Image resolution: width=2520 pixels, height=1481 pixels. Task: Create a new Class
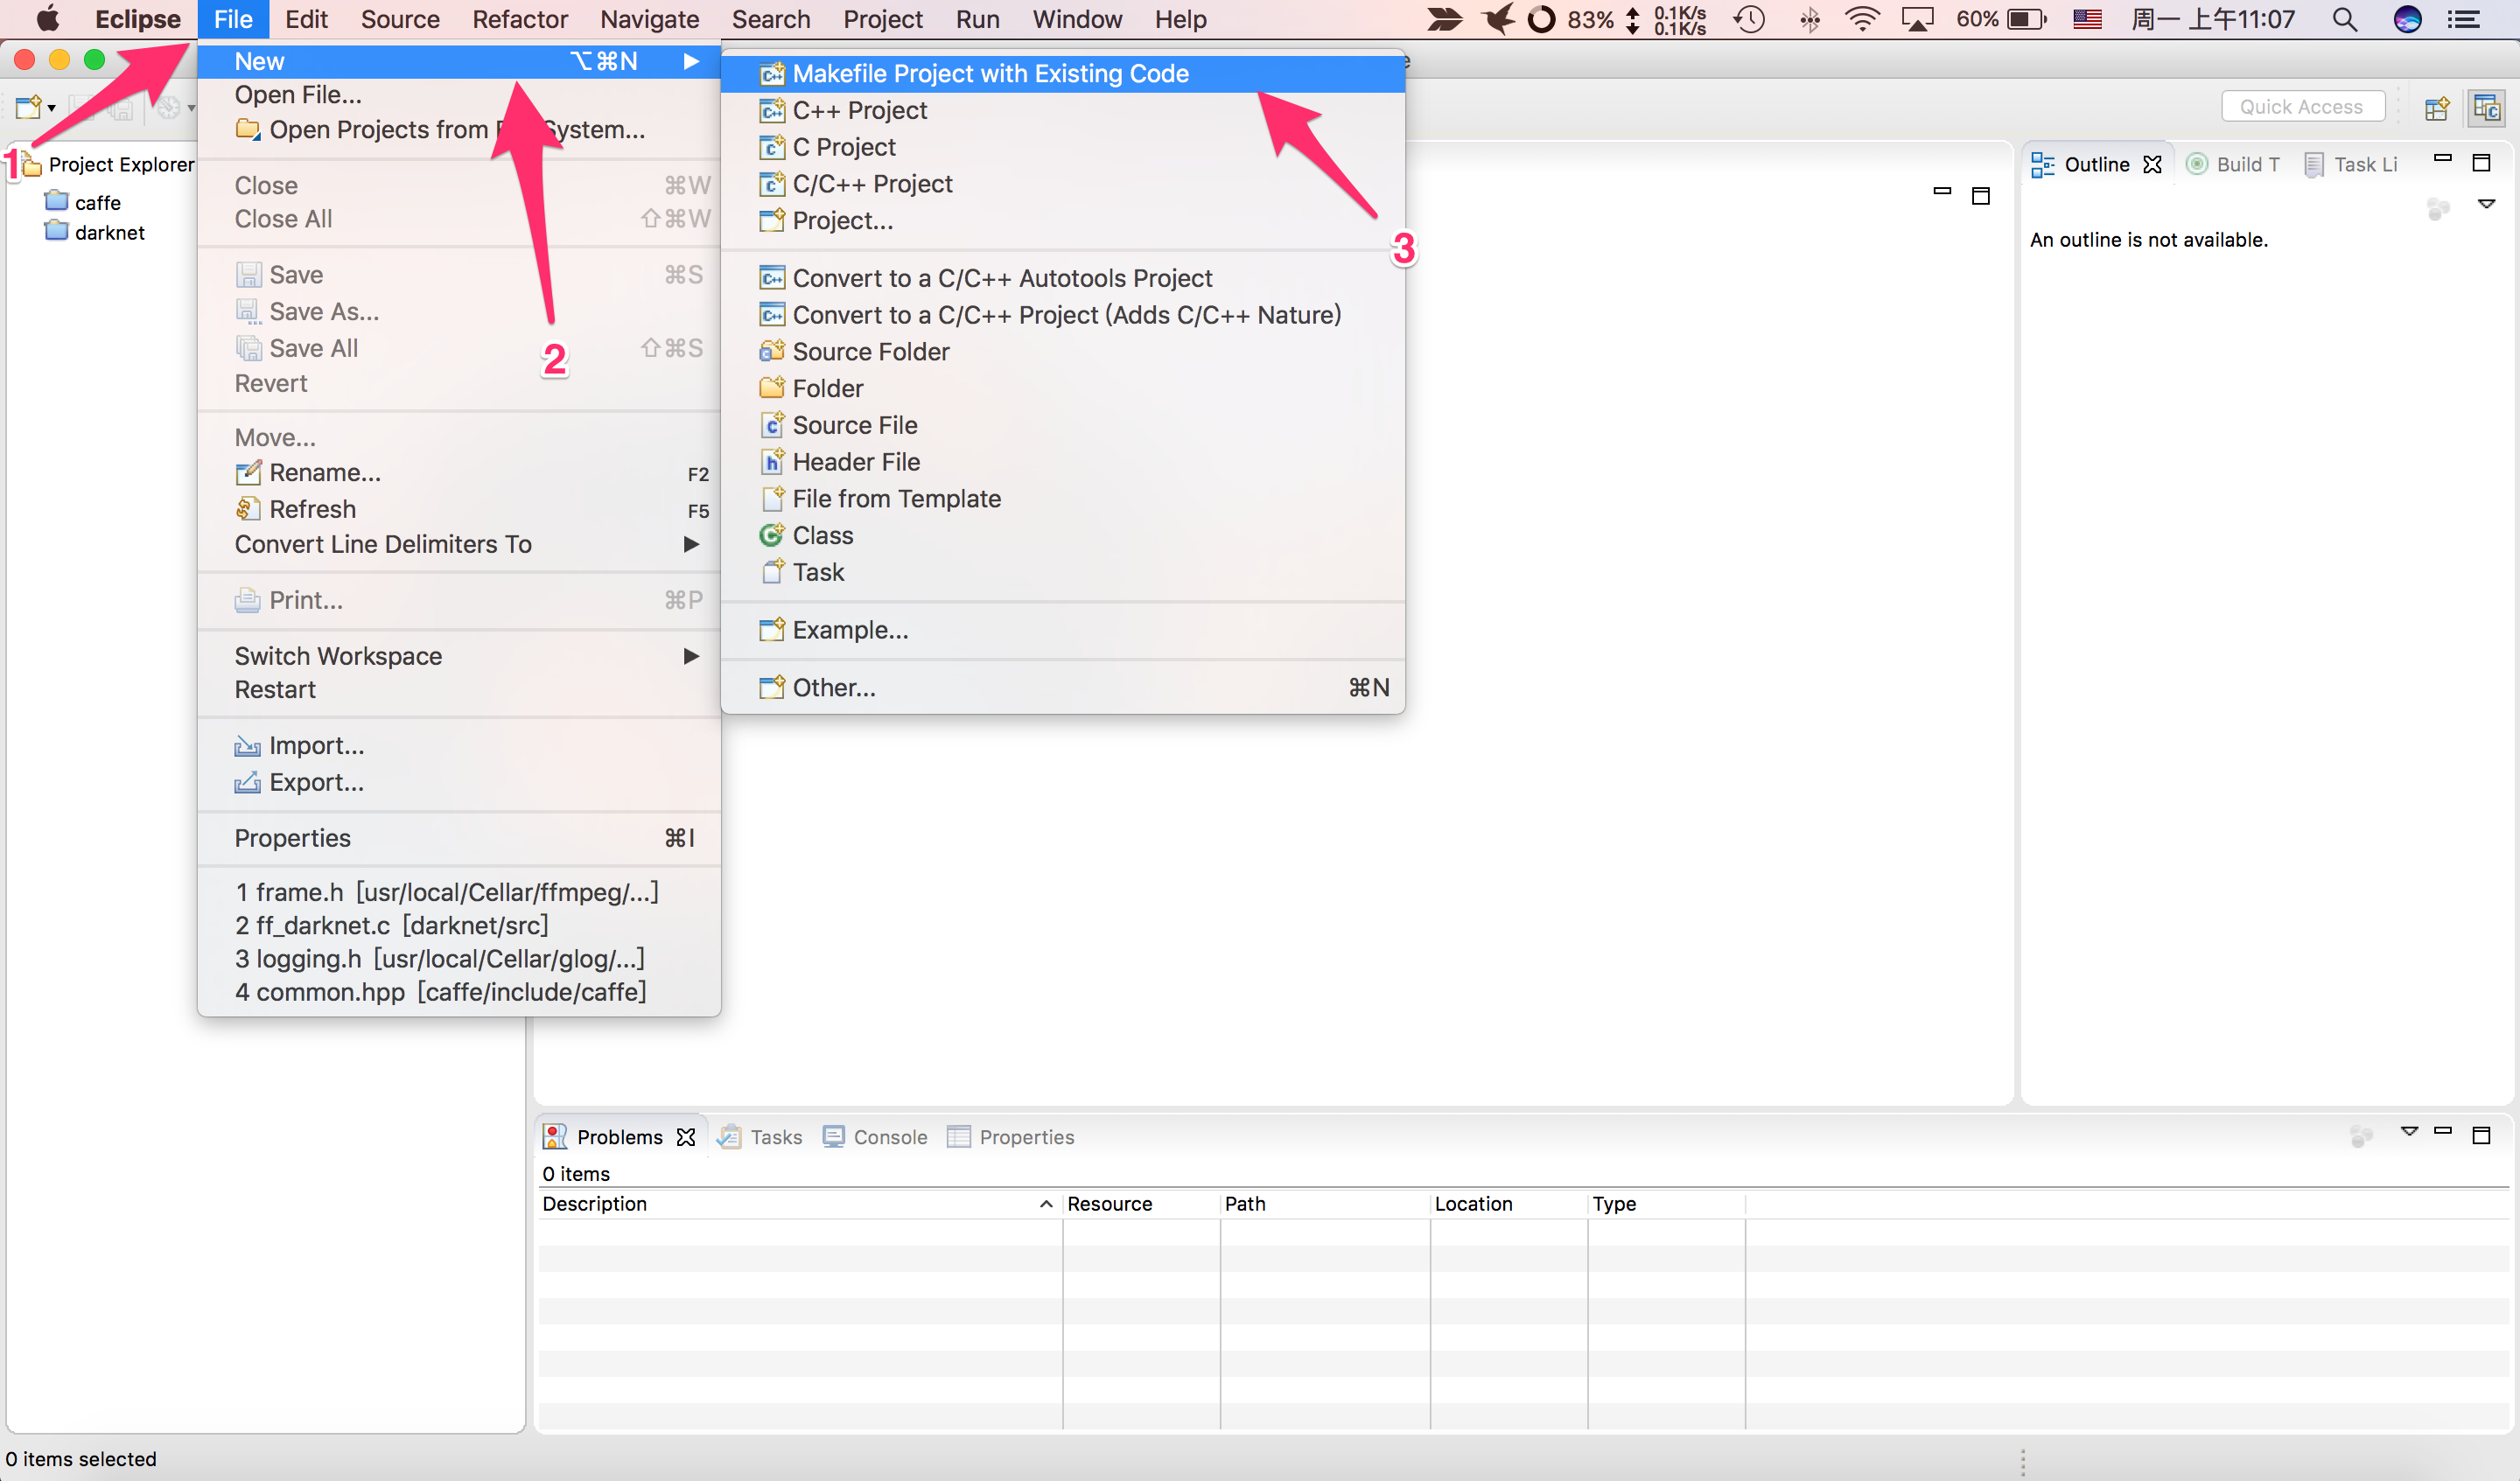(1062, 536)
